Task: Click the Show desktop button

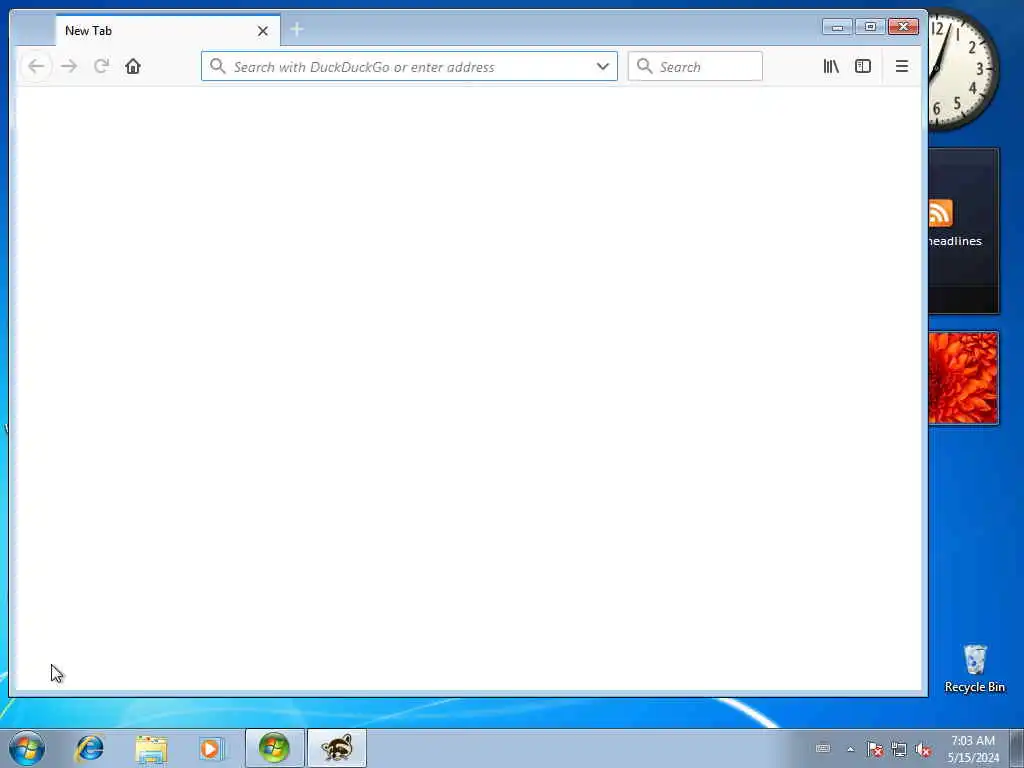Action: [1017, 748]
